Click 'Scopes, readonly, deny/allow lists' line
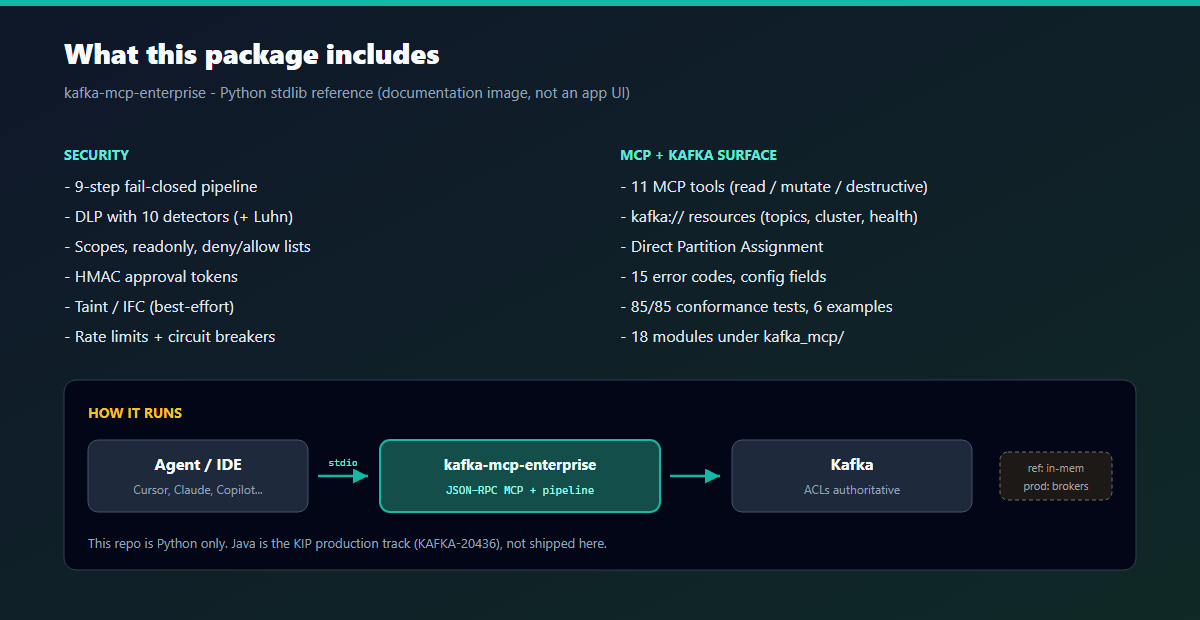This screenshot has width=1200, height=620. click(187, 247)
